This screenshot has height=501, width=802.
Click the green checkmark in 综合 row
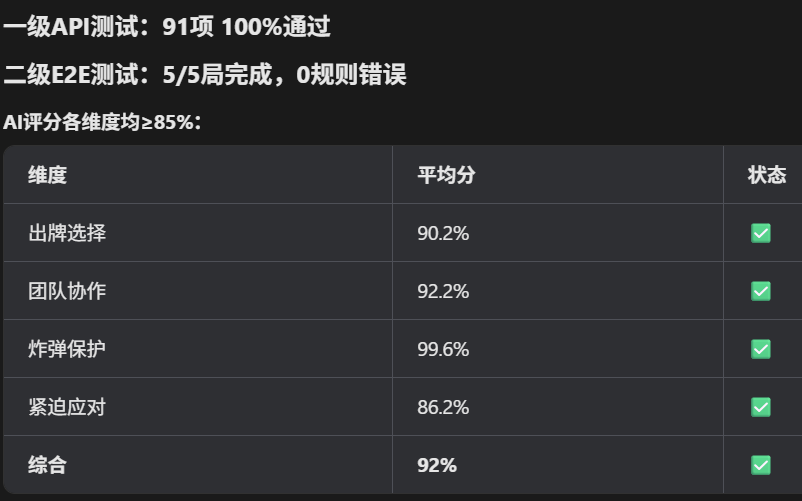(761, 465)
